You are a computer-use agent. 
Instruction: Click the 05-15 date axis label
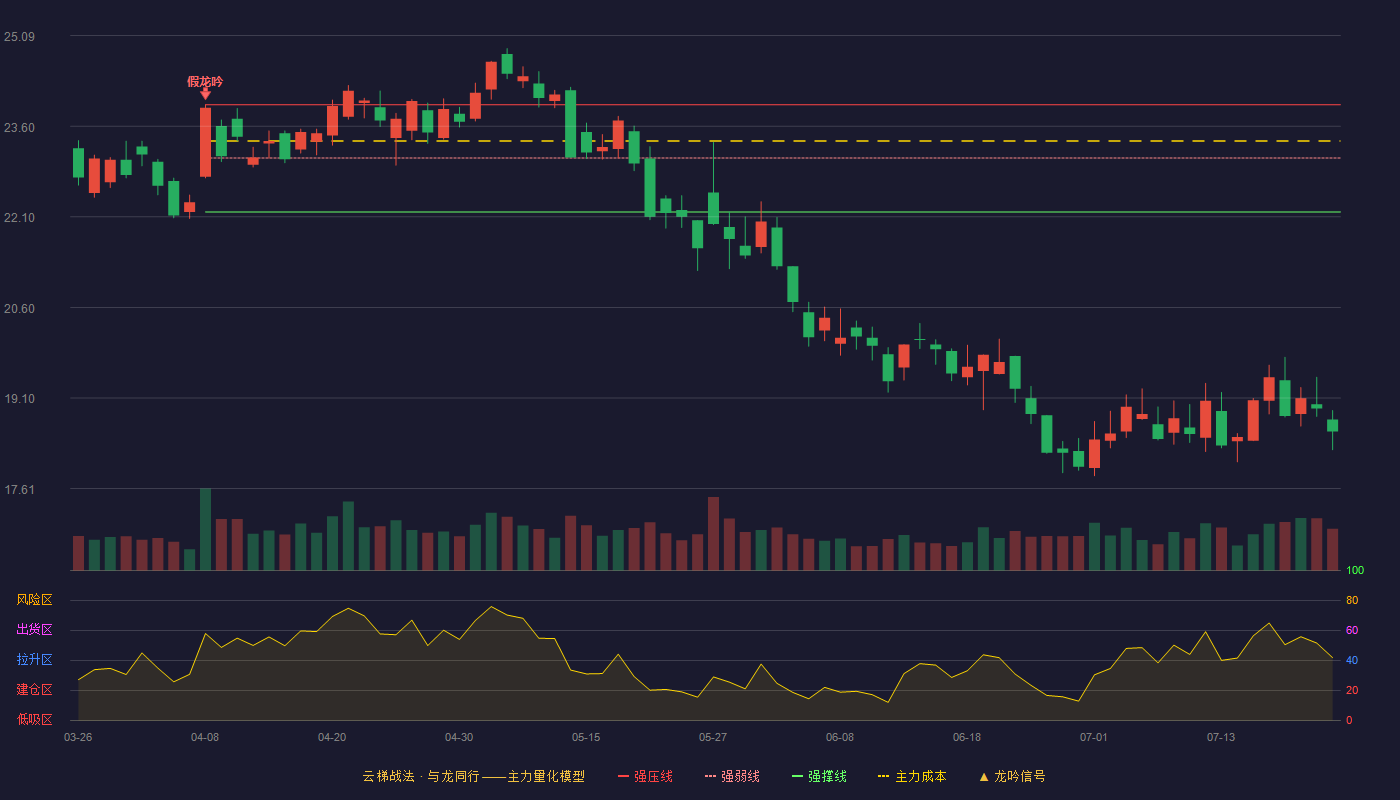pyautogui.click(x=586, y=737)
